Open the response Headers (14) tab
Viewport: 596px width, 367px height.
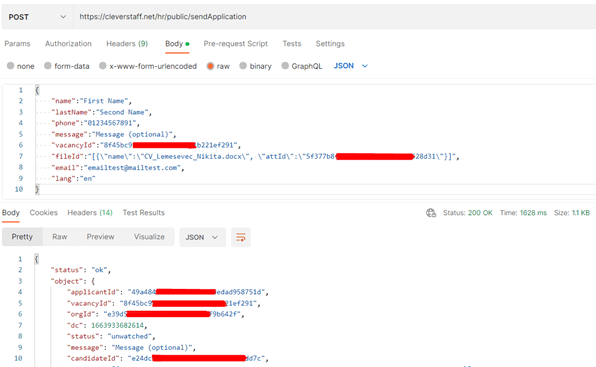(90, 213)
